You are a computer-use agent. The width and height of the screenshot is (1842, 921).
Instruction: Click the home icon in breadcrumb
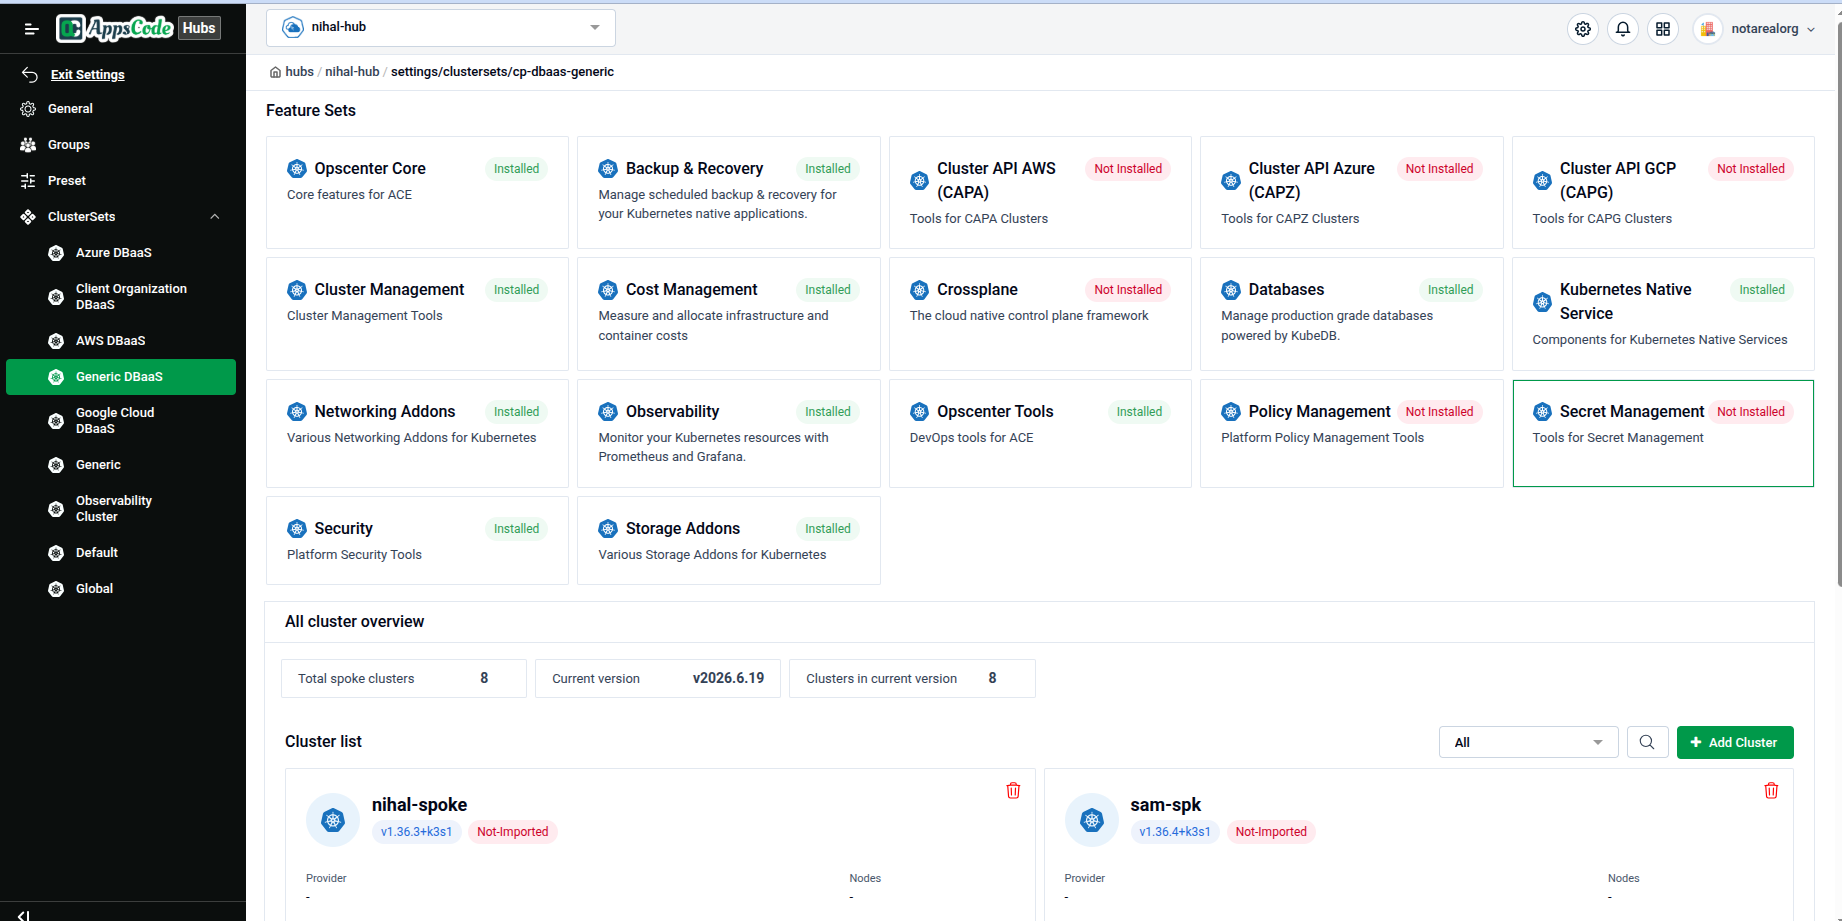(275, 72)
